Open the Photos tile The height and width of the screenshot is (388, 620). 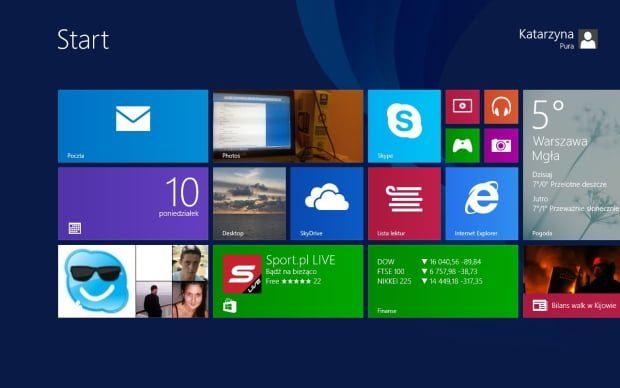pyautogui.click(x=288, y=126)
